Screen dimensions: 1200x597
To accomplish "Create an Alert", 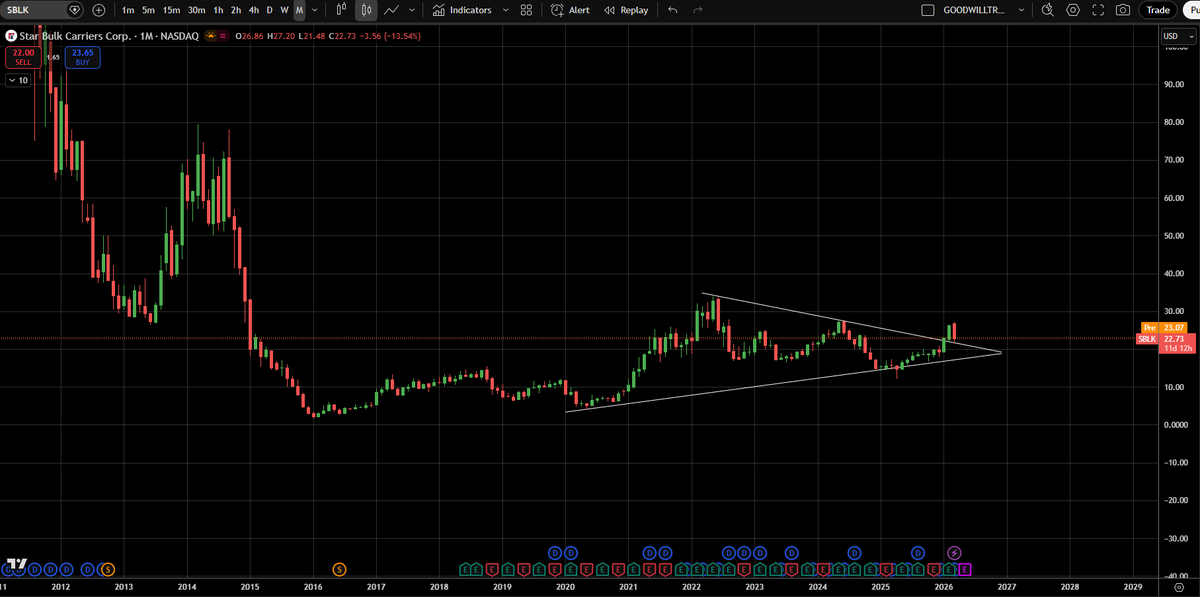I will tap(570, 10).
